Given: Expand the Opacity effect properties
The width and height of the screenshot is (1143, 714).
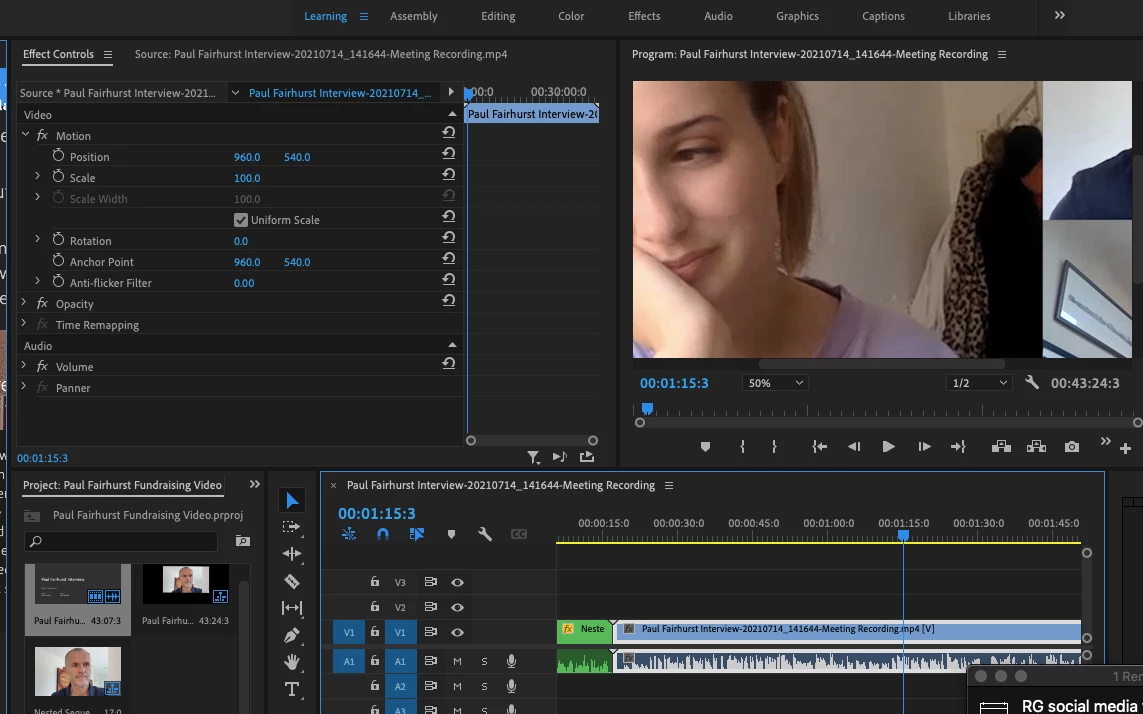Looking at the screenshot, I should [25, 304].
